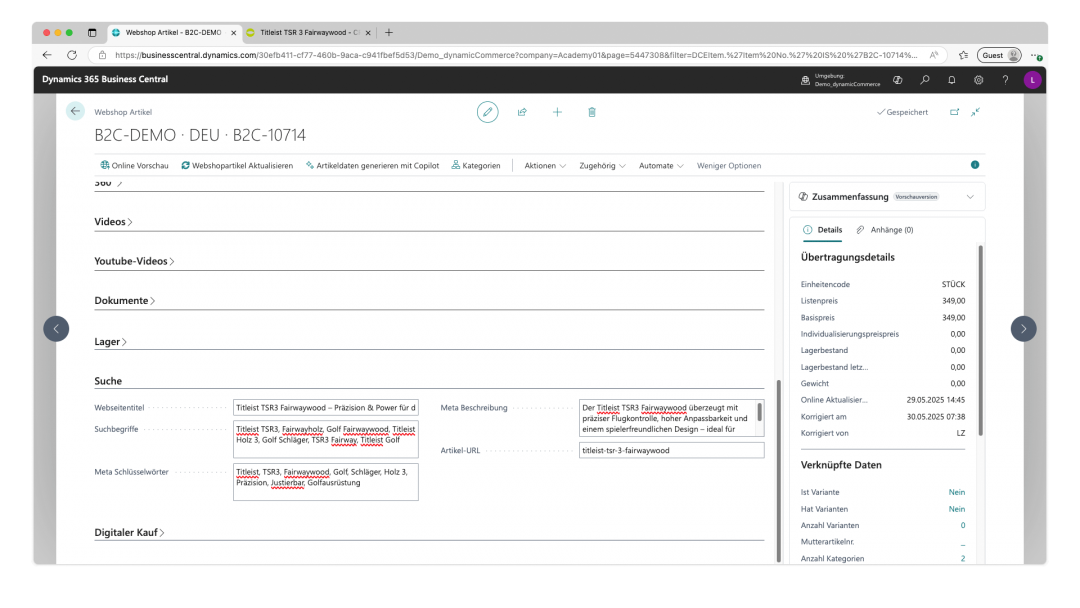
Task: Go back with the round arrow button
Action: pyautogui.click(x=75, y=111)
